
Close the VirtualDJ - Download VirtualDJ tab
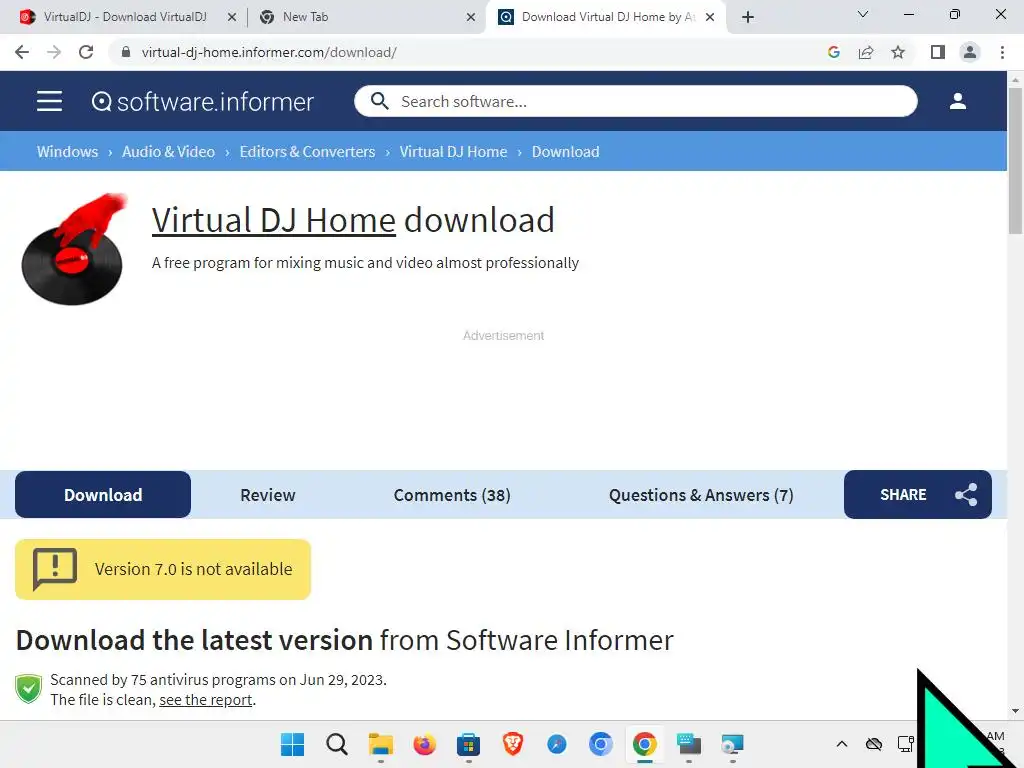232,17
